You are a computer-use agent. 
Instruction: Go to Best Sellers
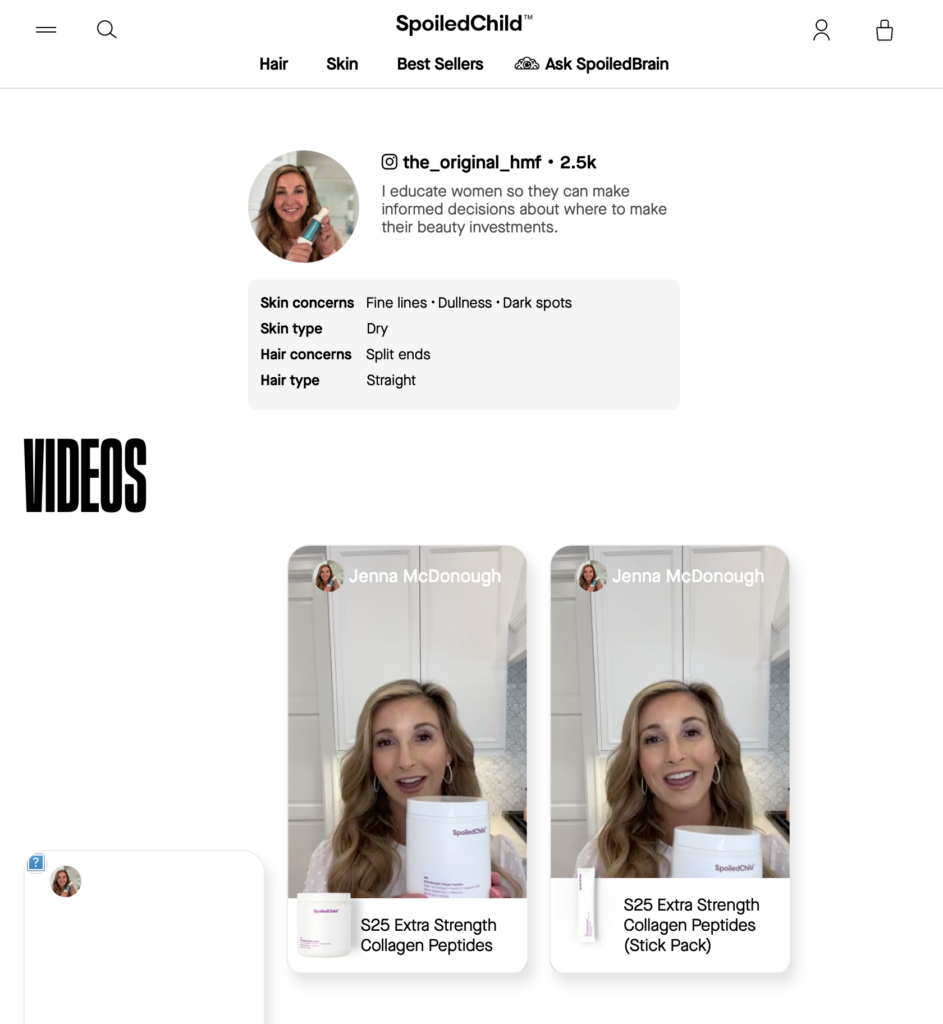pyautogui.click(x=440, y=64)
